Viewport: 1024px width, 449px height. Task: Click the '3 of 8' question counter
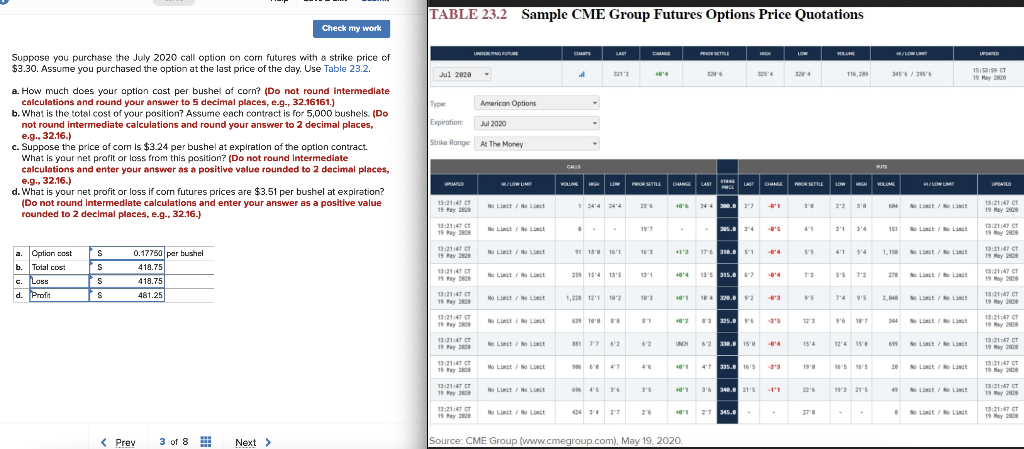tap(174, 442)
